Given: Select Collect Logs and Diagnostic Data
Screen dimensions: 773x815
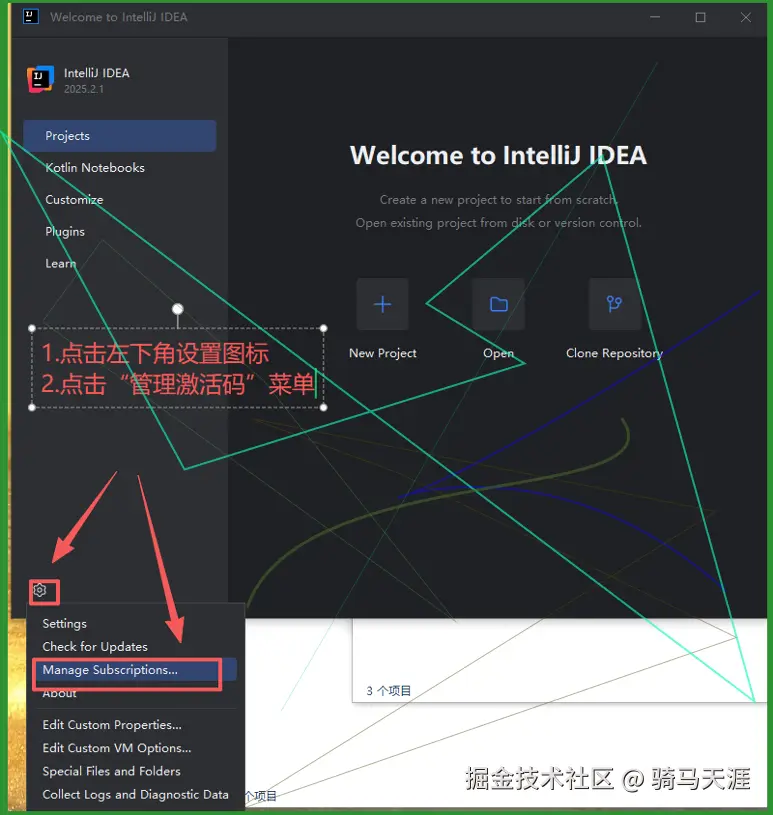Looking at the screenshot, I should 135,795.
